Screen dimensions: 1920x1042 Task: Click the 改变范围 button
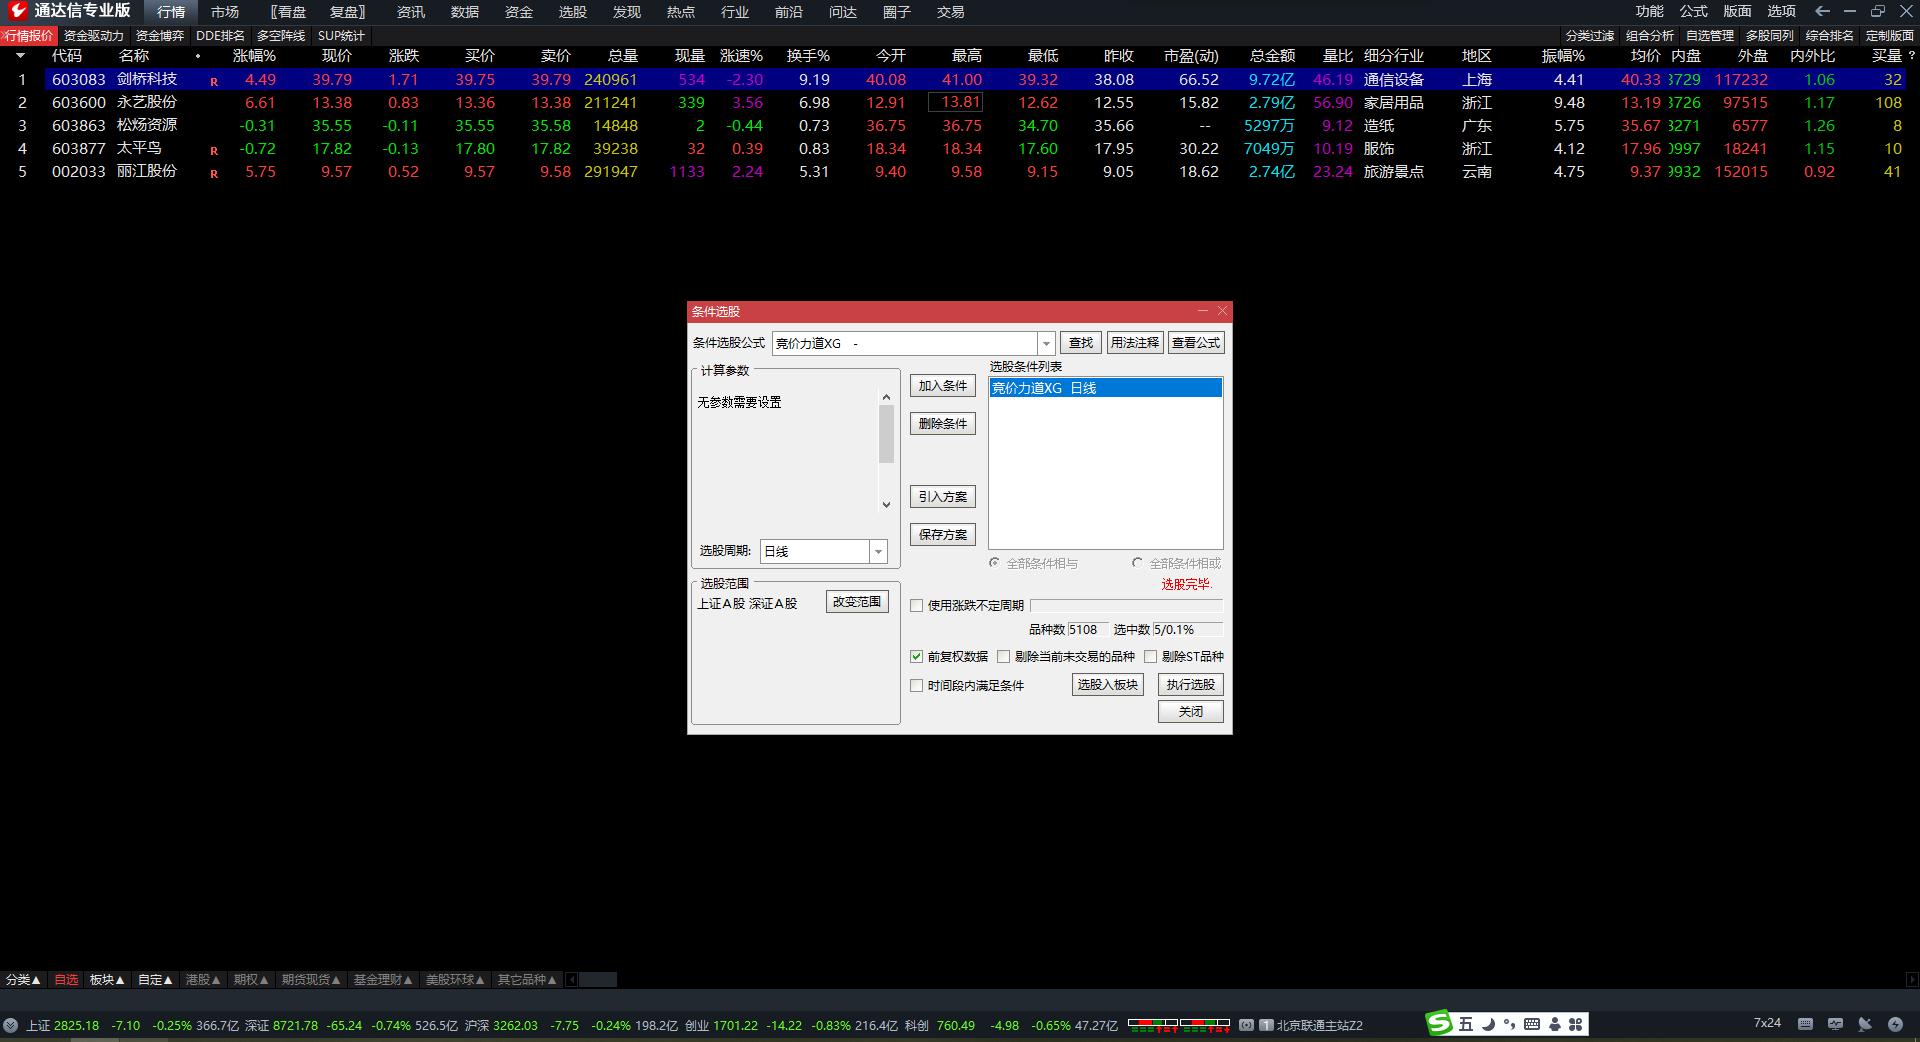[x=857, y=602]
